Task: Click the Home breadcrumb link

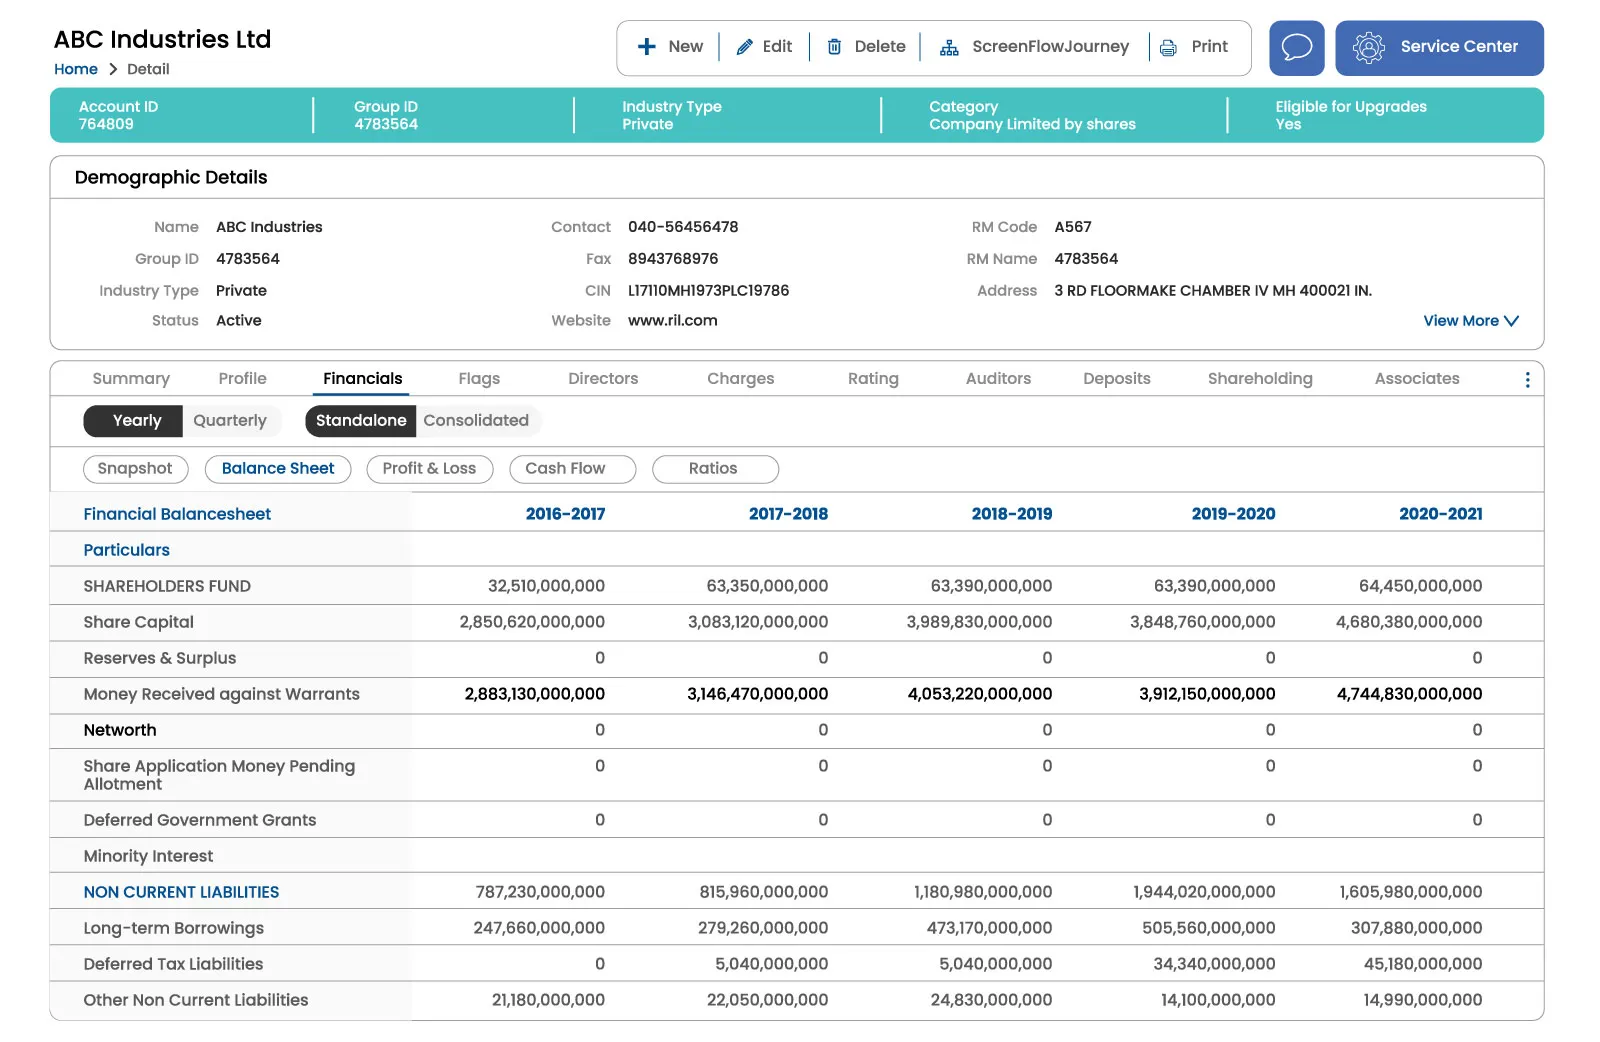Action: point(76,69)
